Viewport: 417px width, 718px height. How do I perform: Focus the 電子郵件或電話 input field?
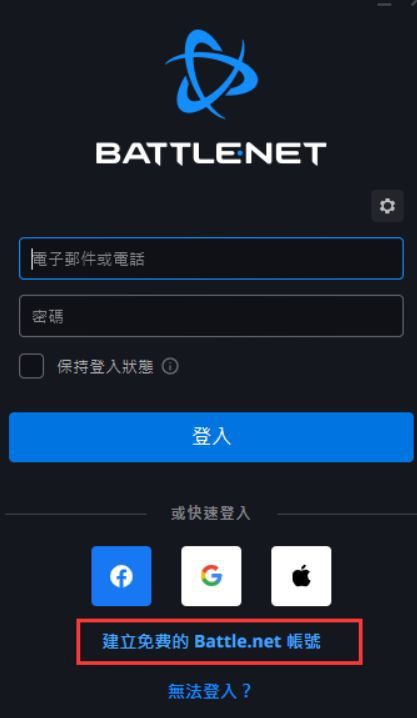pos(211,258)
